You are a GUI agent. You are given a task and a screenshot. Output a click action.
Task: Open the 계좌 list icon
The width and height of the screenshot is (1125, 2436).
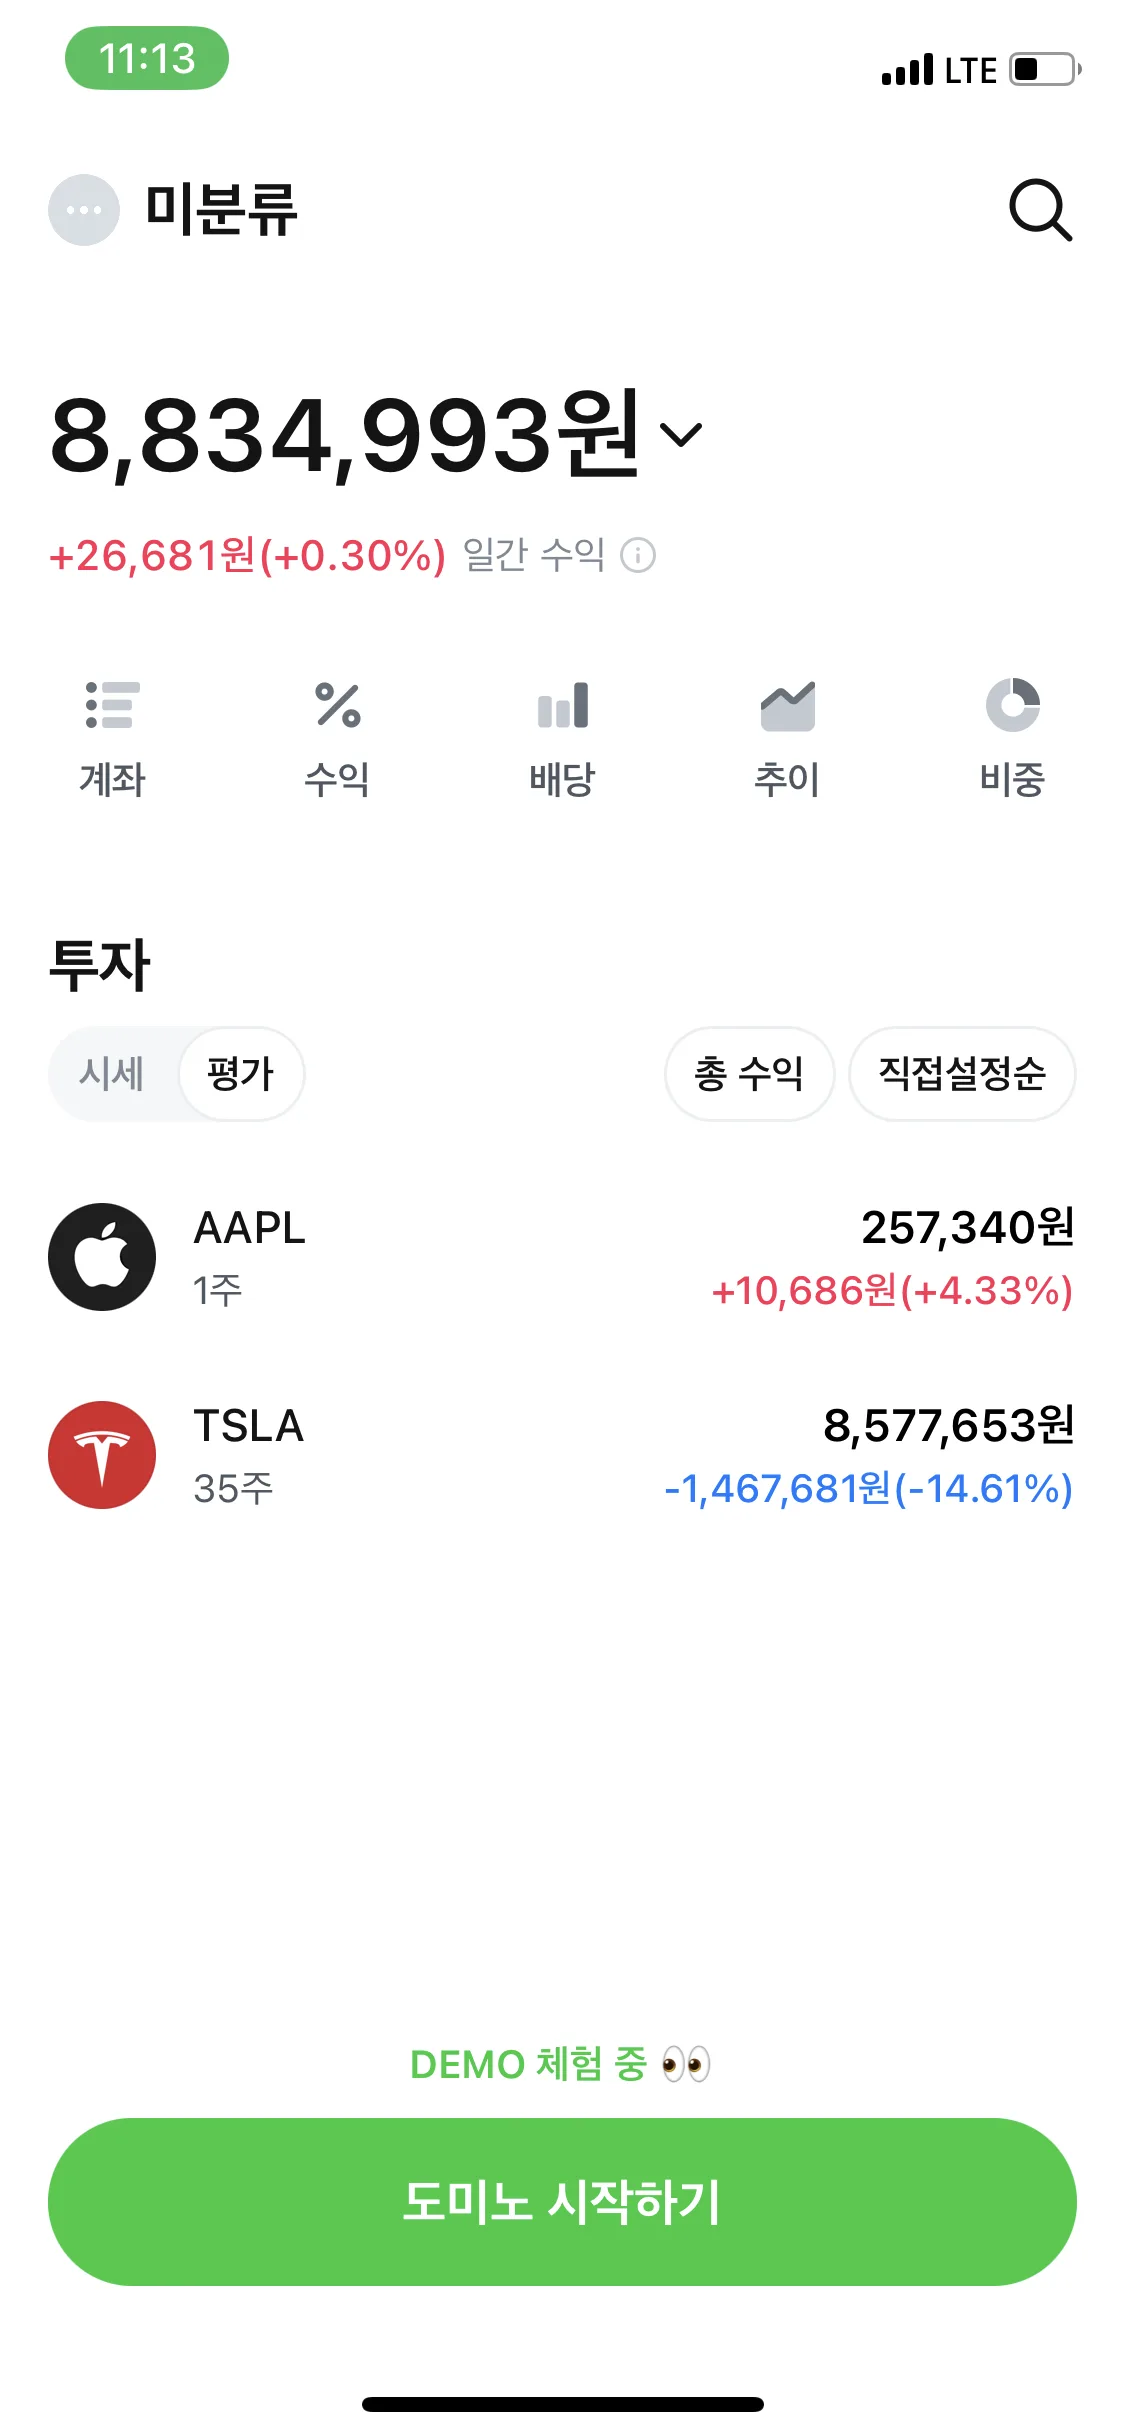coord(112,705)
